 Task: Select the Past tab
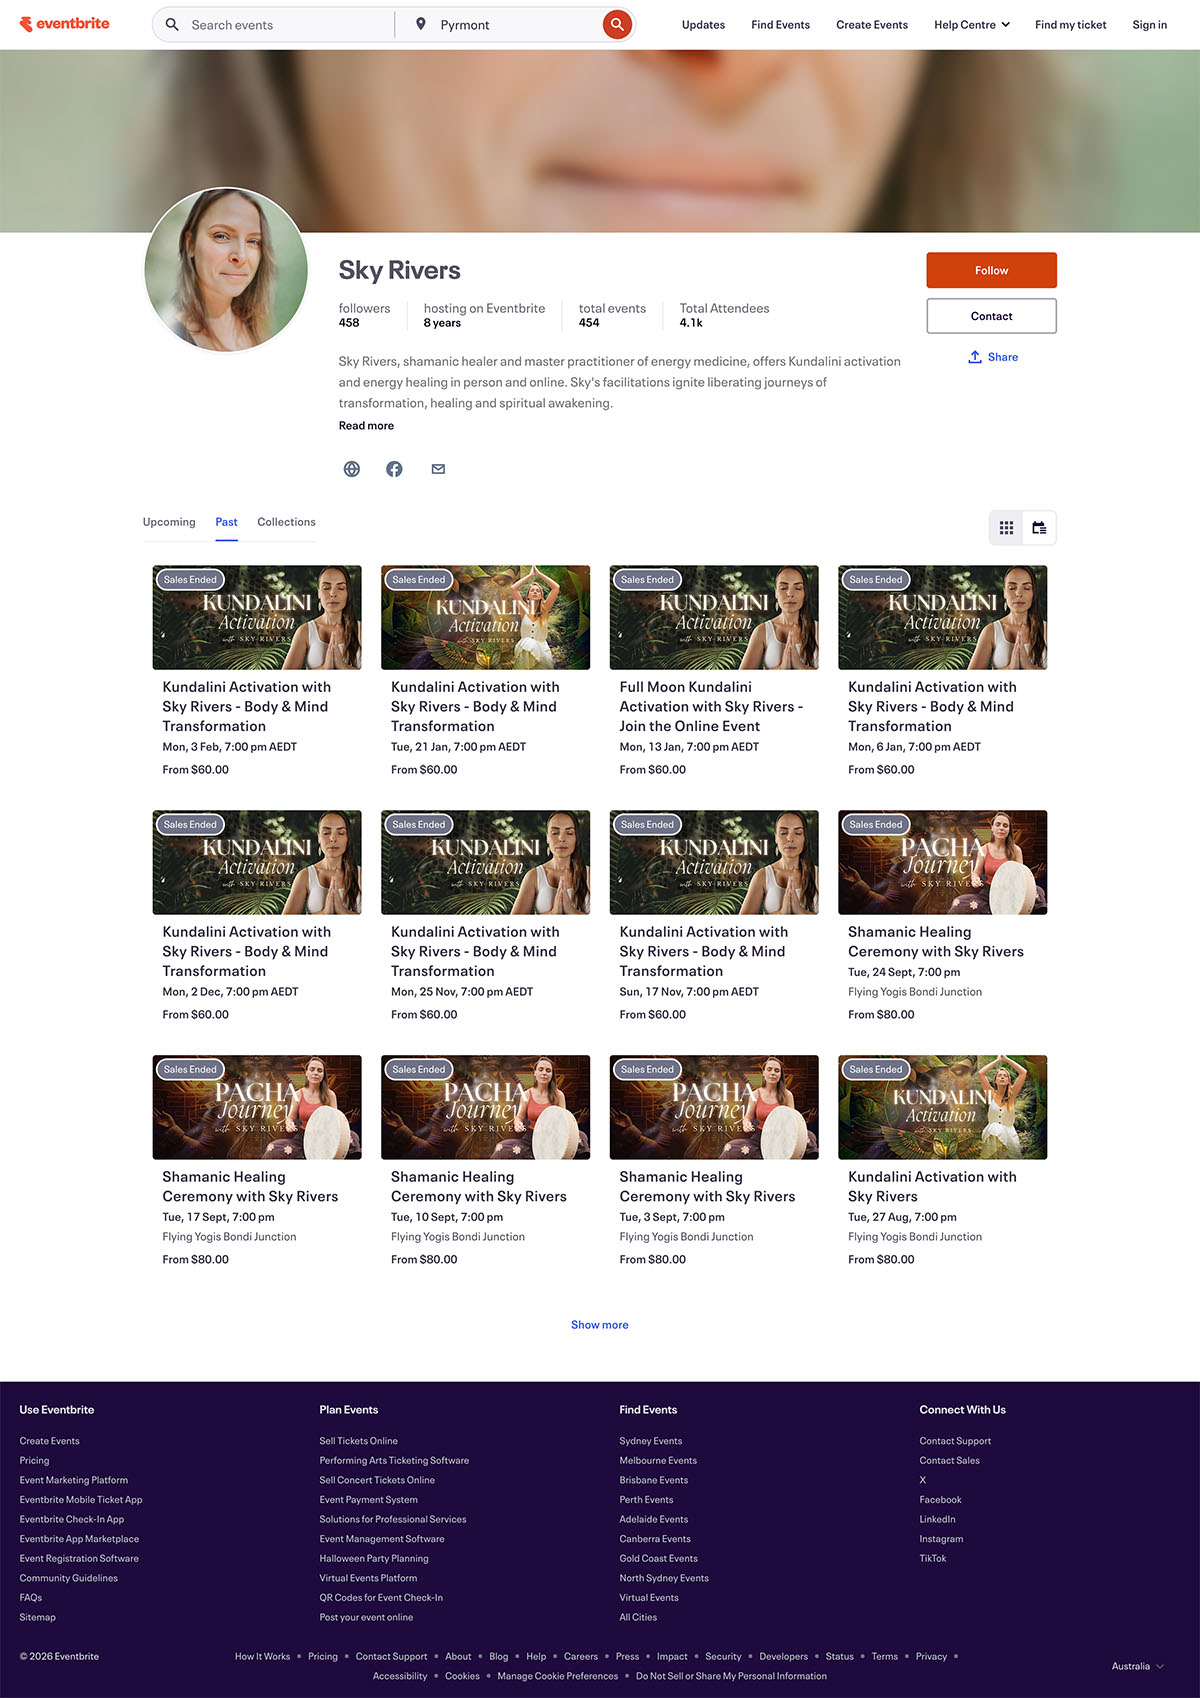point(227,522)
